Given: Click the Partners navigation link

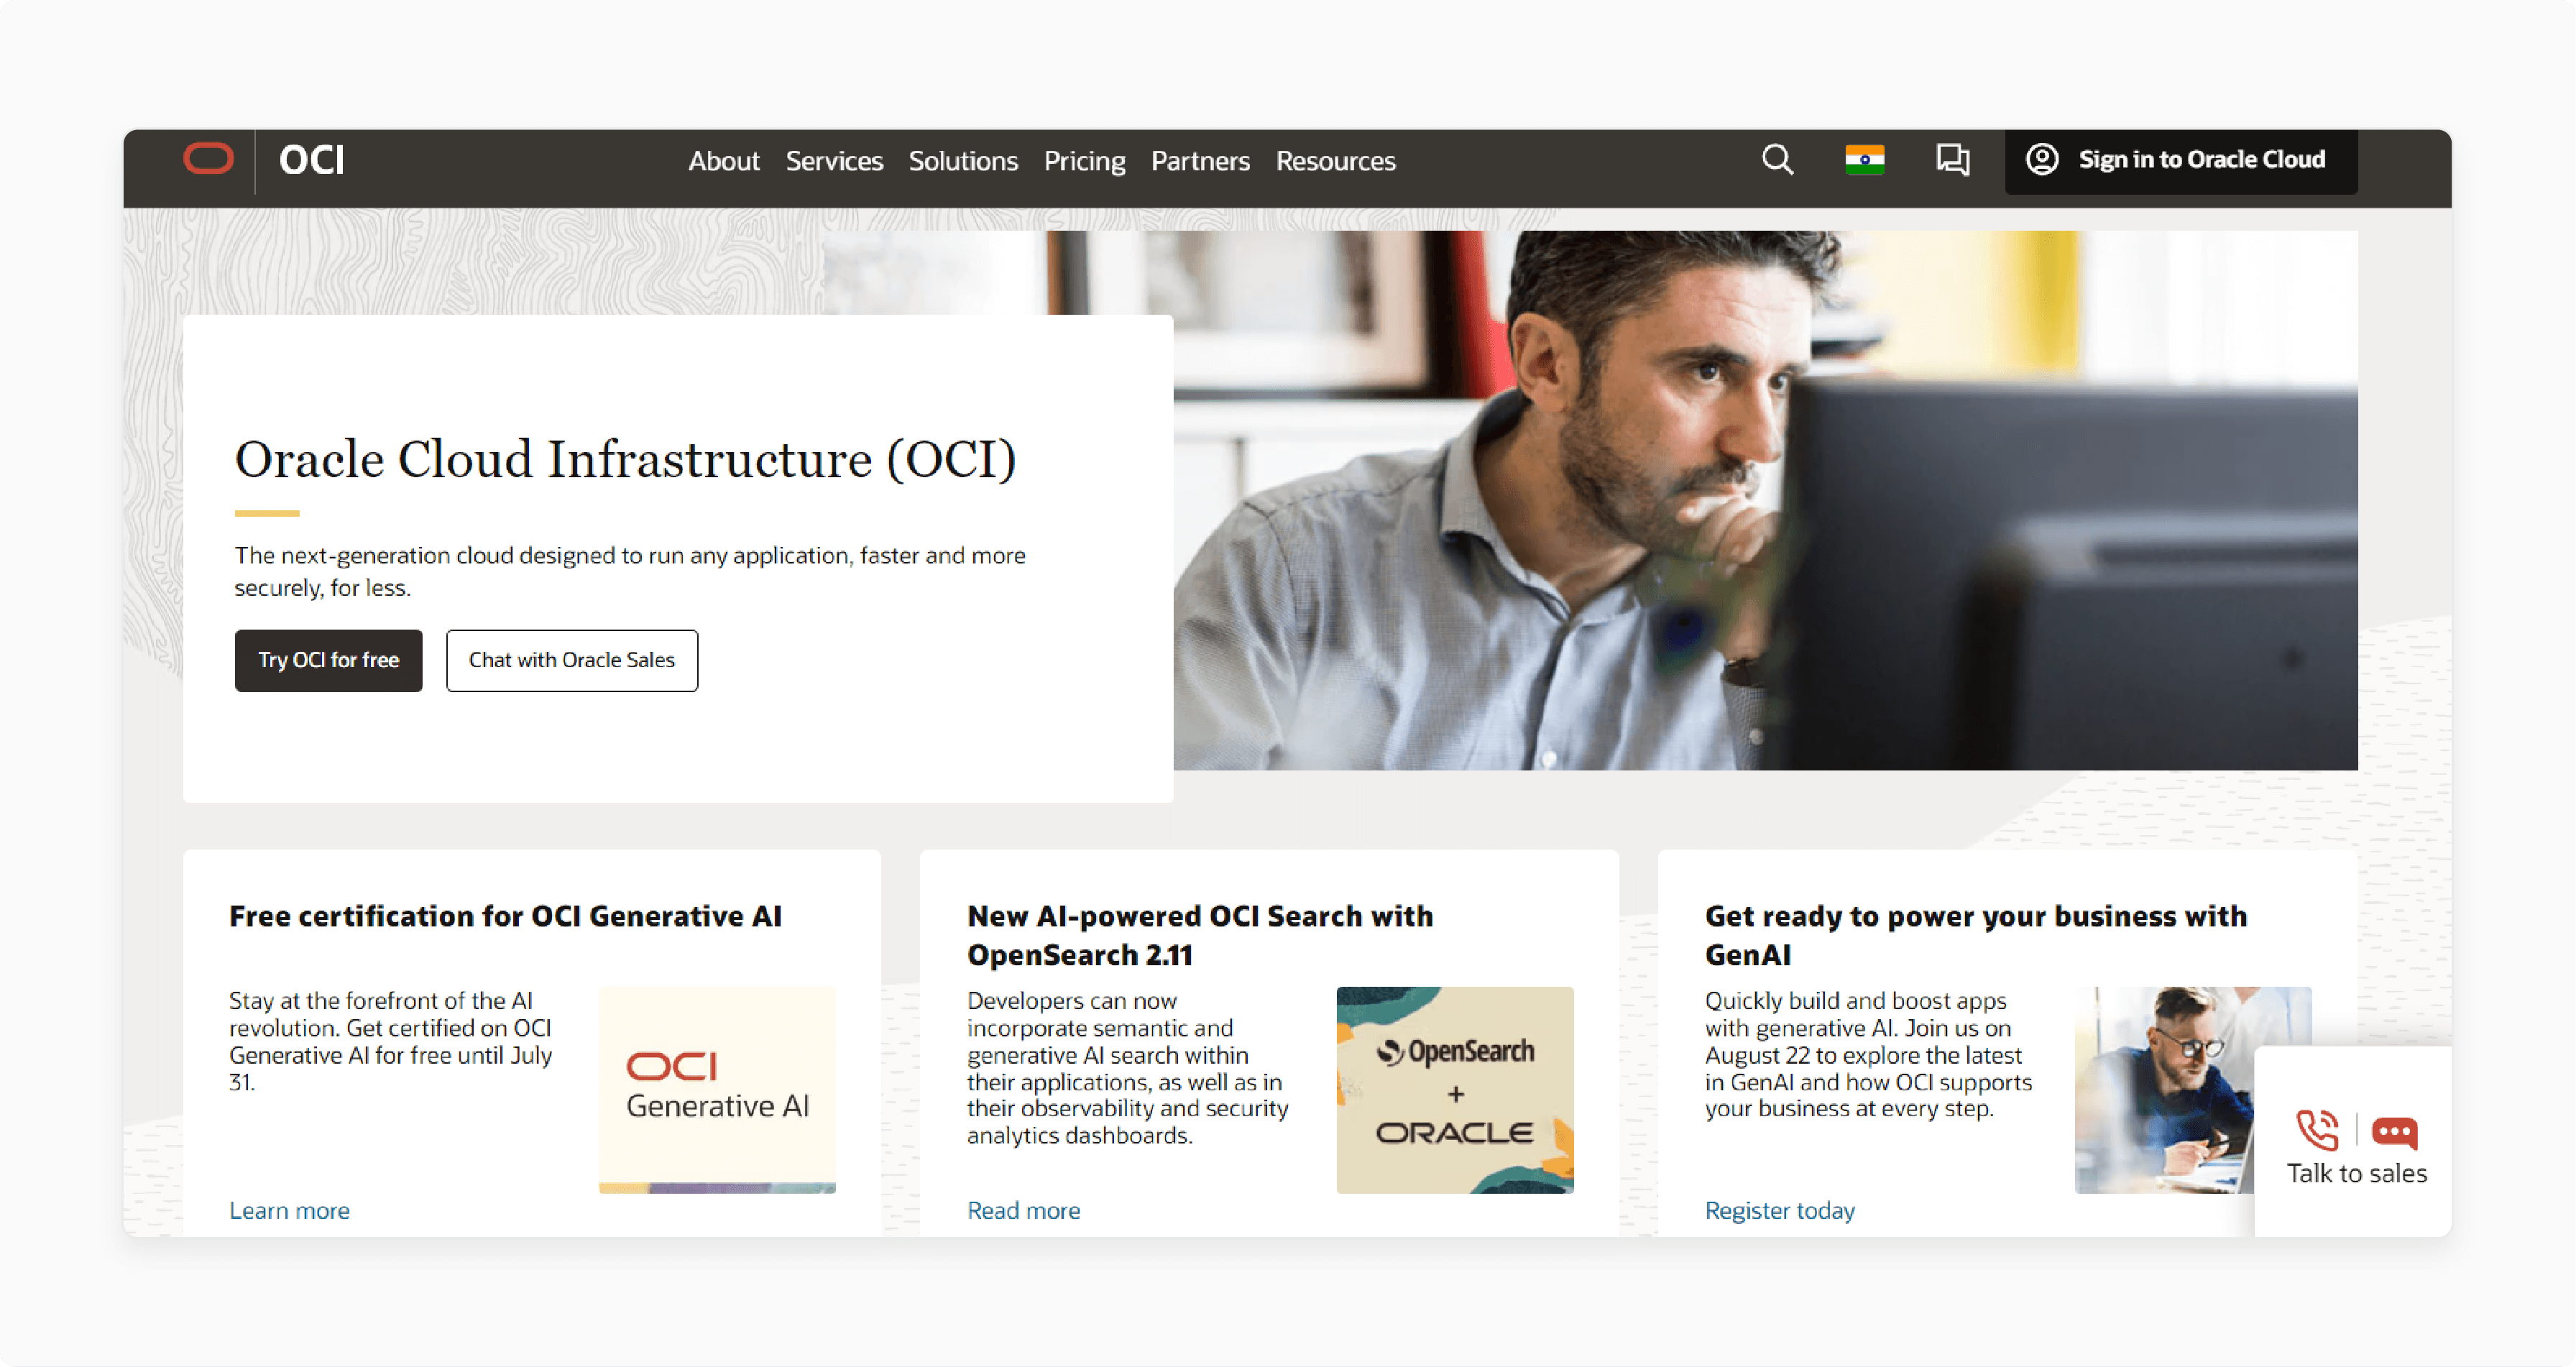Looking at the screenshot, I should click(1201, 160).
